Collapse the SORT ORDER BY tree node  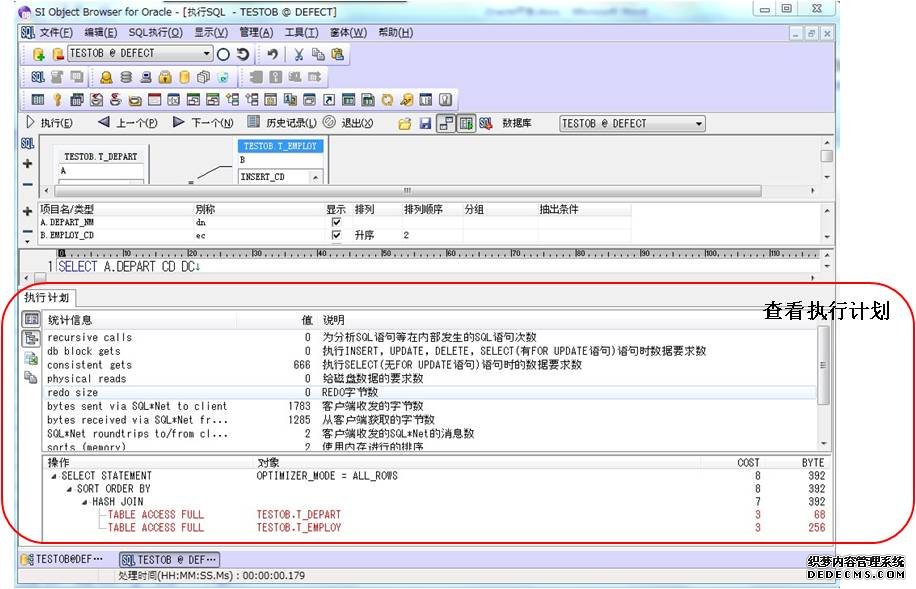click(x=69, y=489)
